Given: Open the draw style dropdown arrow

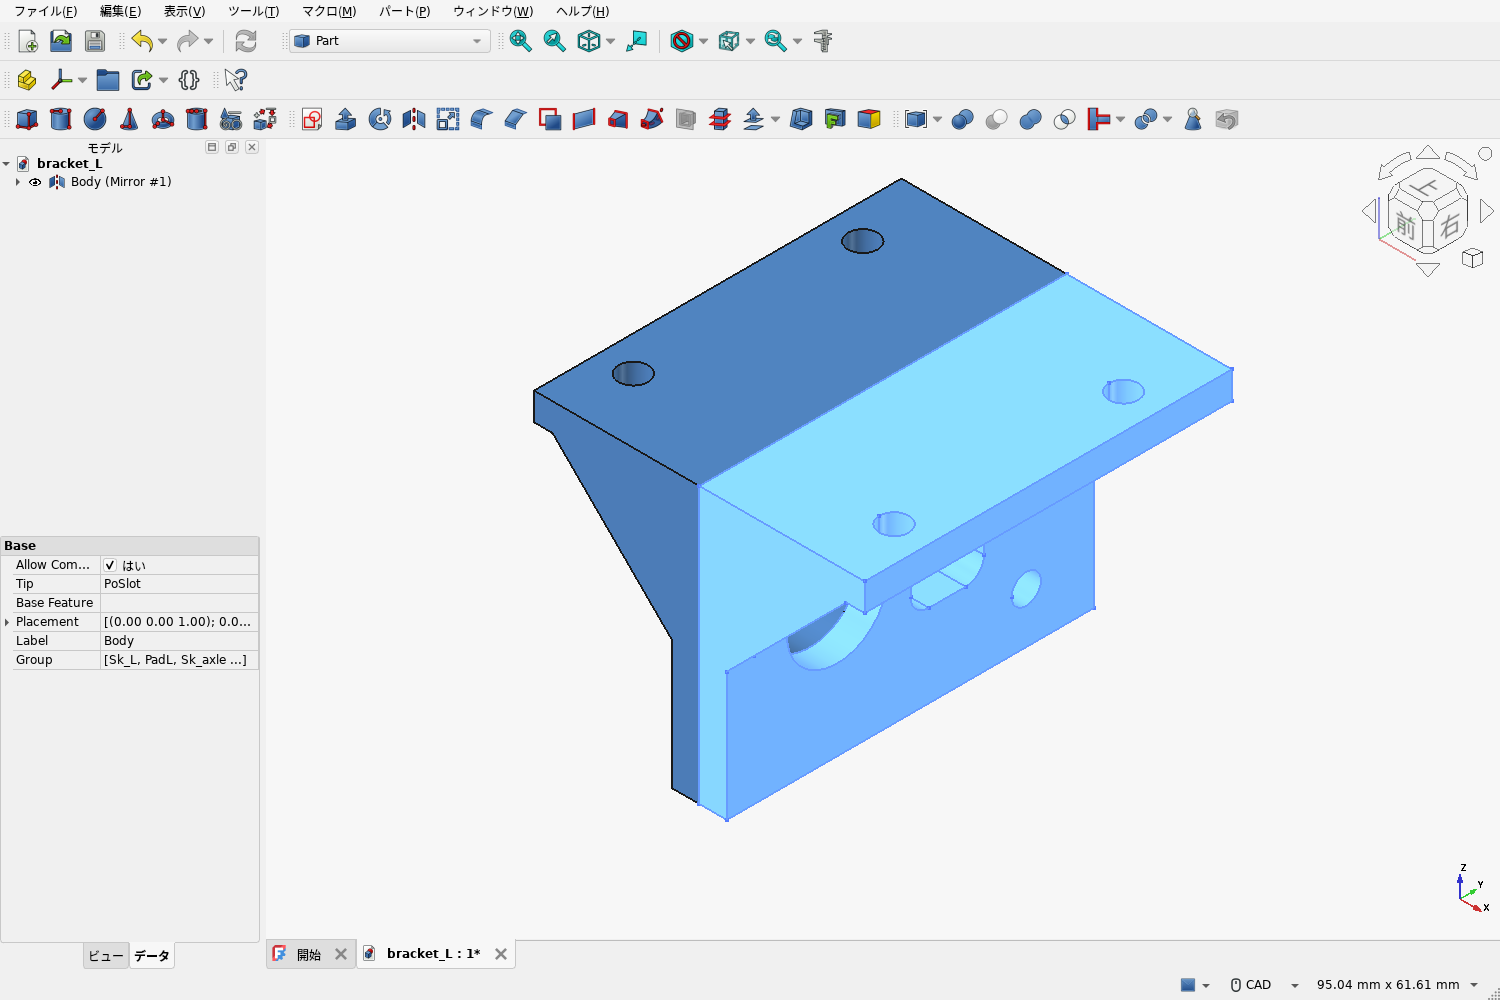Looking at the screenshot, I should [x=704, y=41].
